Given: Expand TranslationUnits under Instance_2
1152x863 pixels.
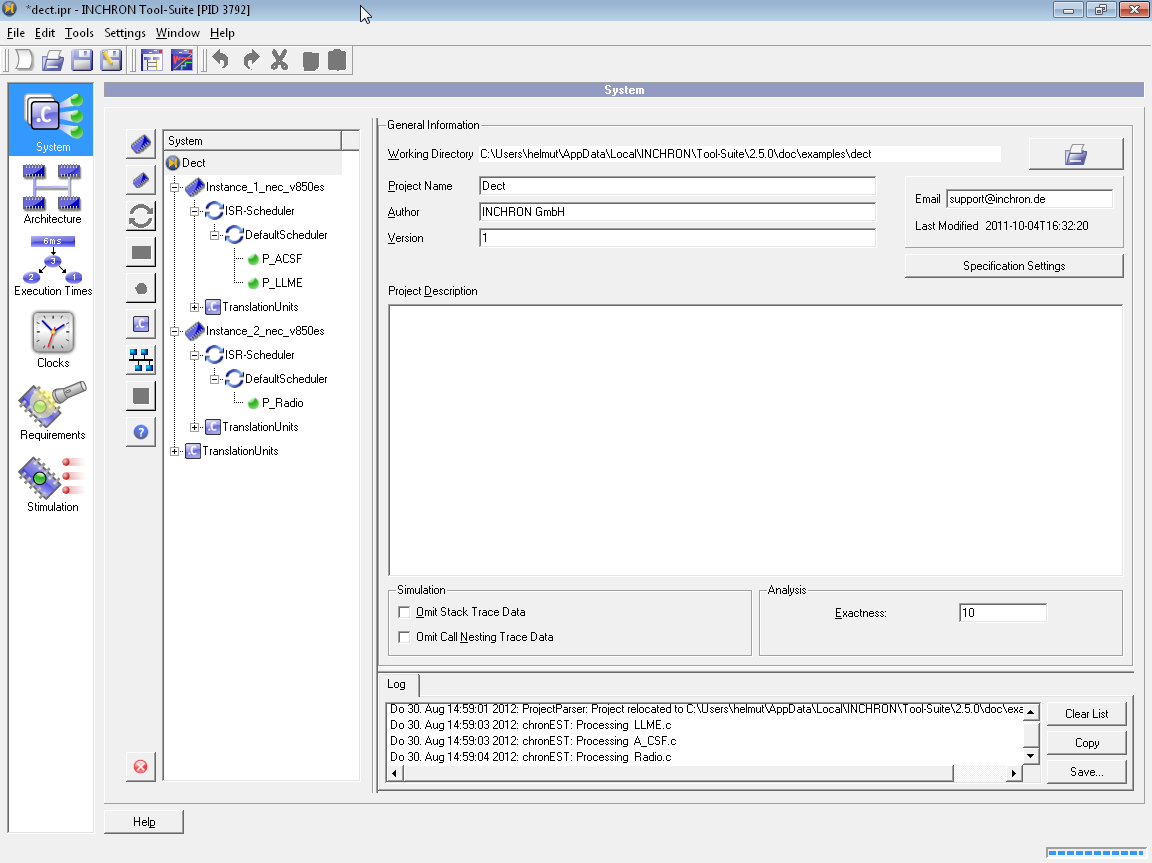Looking at the screenshot, I should point(195,427).
